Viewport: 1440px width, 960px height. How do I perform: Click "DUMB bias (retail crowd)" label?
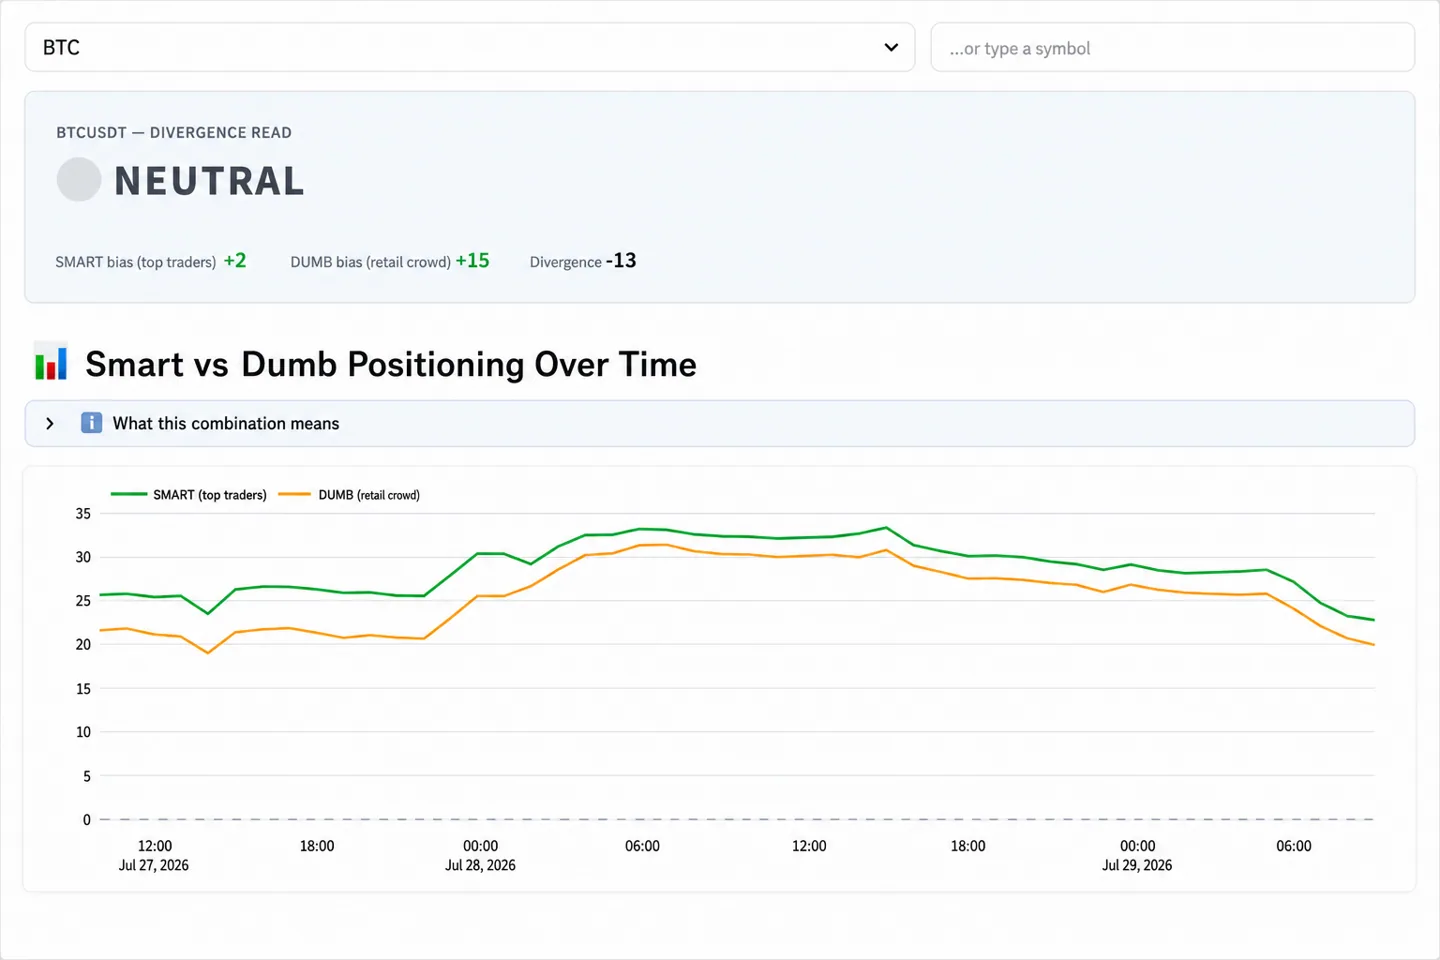pyautogui.click(x=370, y=262)
